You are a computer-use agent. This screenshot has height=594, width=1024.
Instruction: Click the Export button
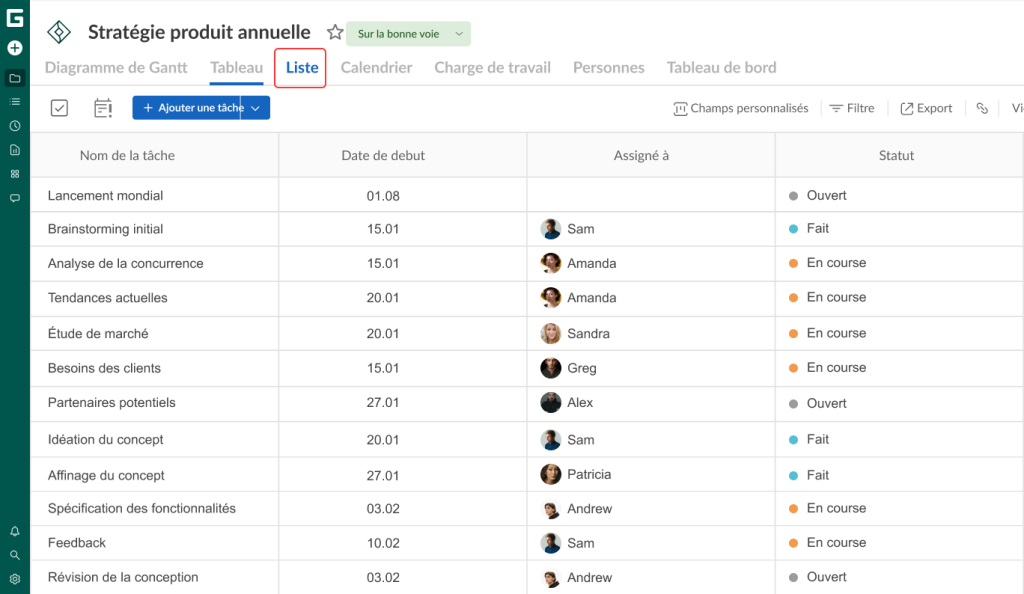coord(926,108)
